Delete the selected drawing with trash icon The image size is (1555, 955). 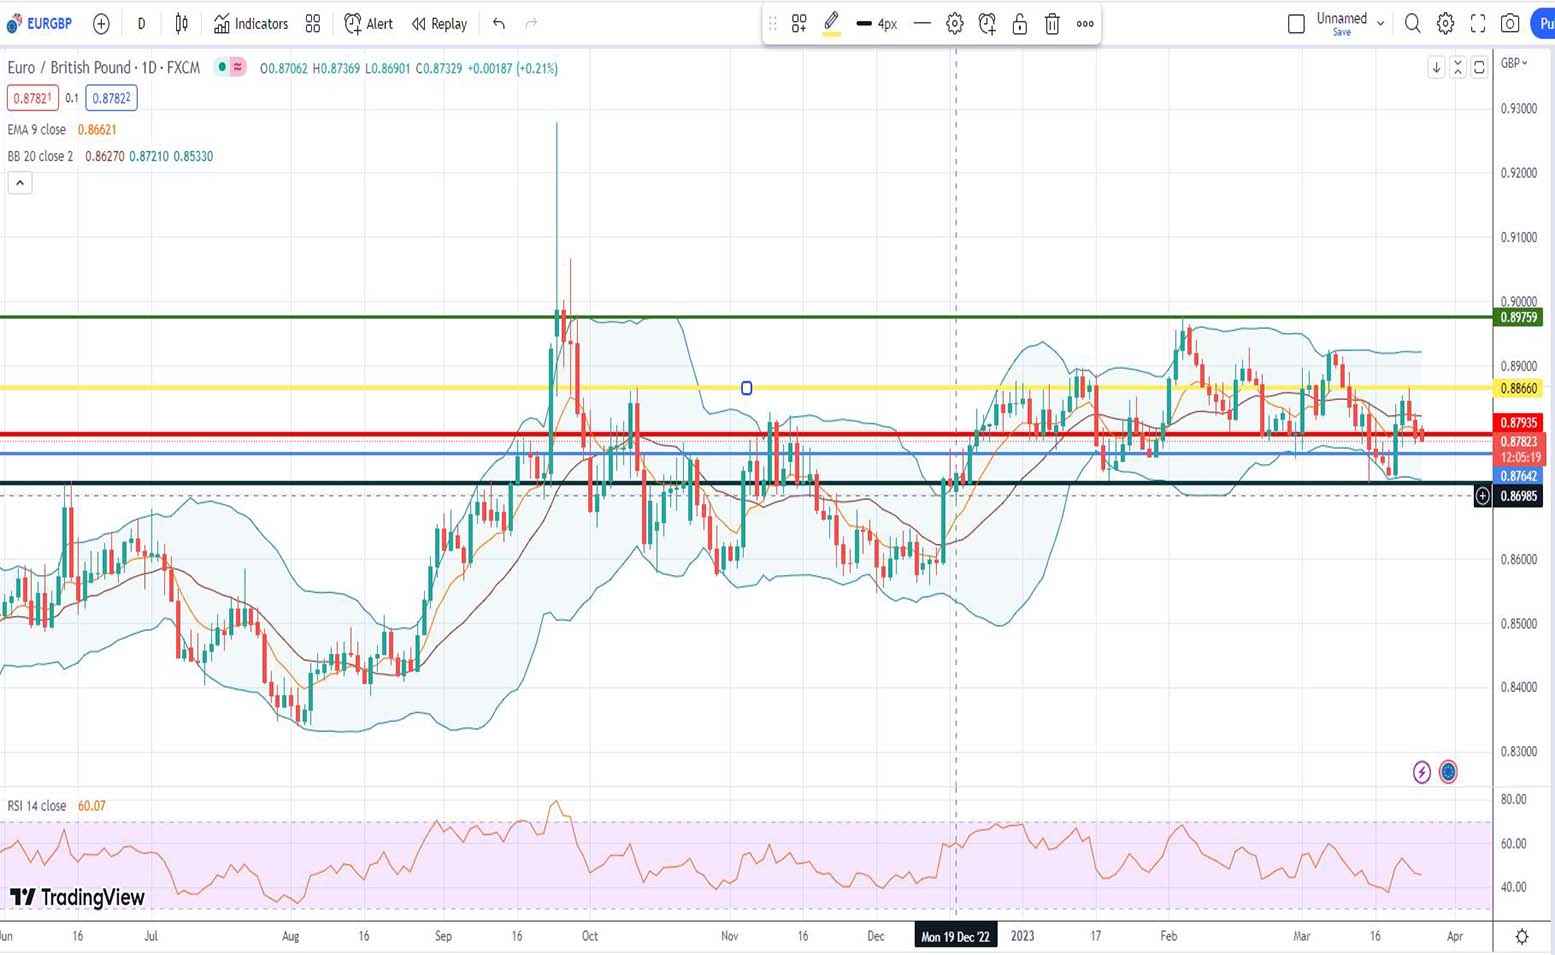click(1052, 24)
